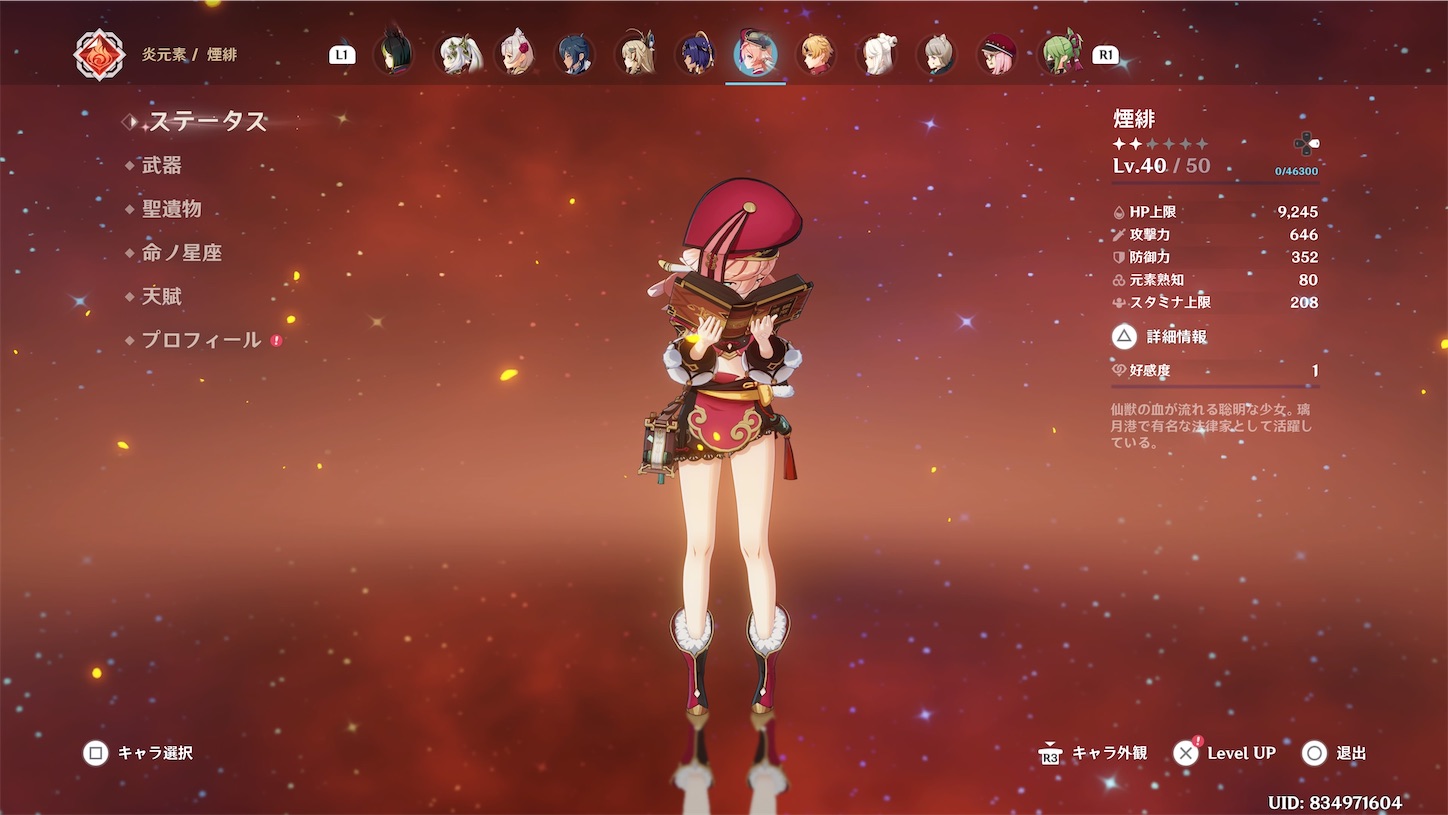Click the attack sword stat icon
This screenshot has height=815, width=1448.
1119,235
